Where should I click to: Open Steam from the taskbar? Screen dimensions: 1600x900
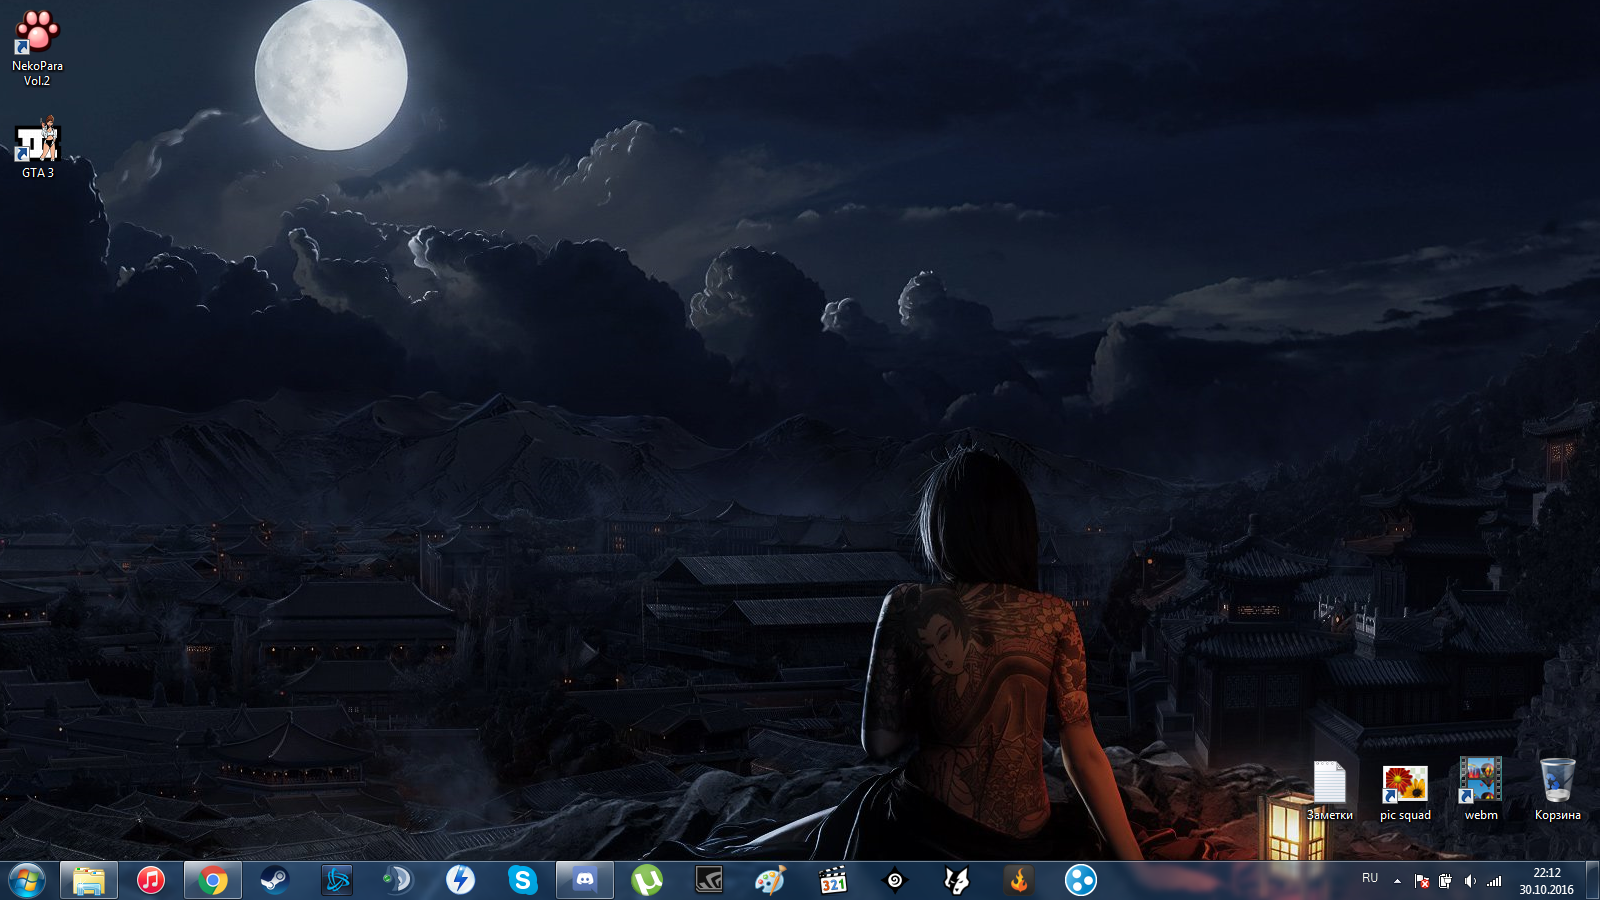click(x=275, y=880)
